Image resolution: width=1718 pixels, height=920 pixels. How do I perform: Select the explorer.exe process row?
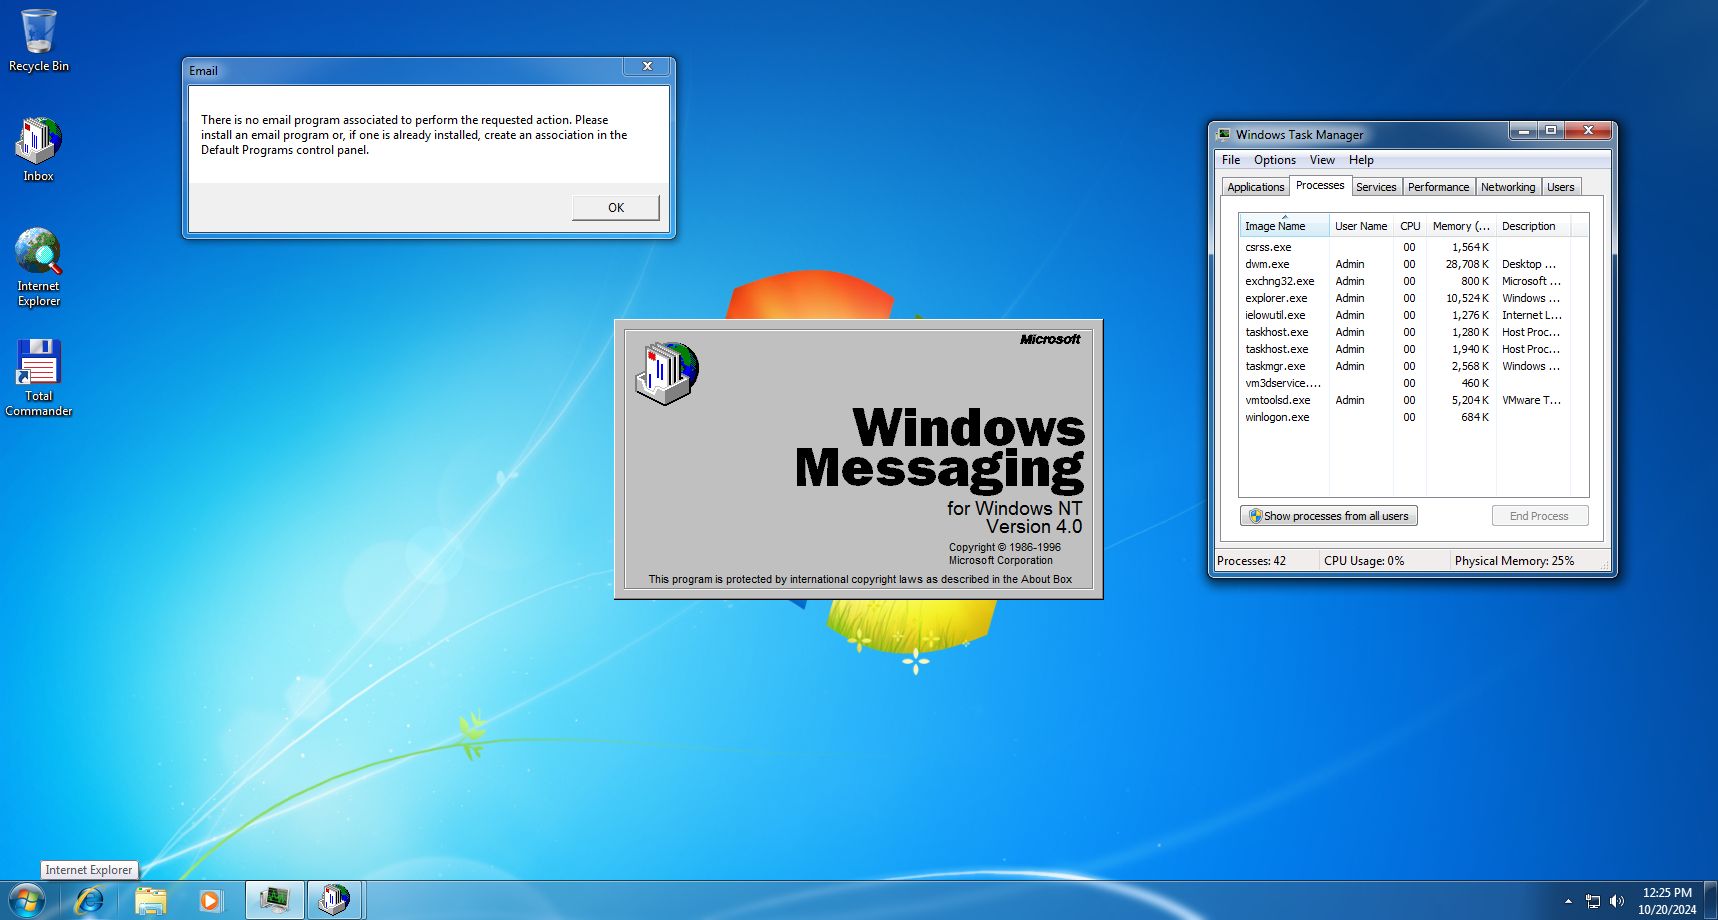pos(1405,298)
